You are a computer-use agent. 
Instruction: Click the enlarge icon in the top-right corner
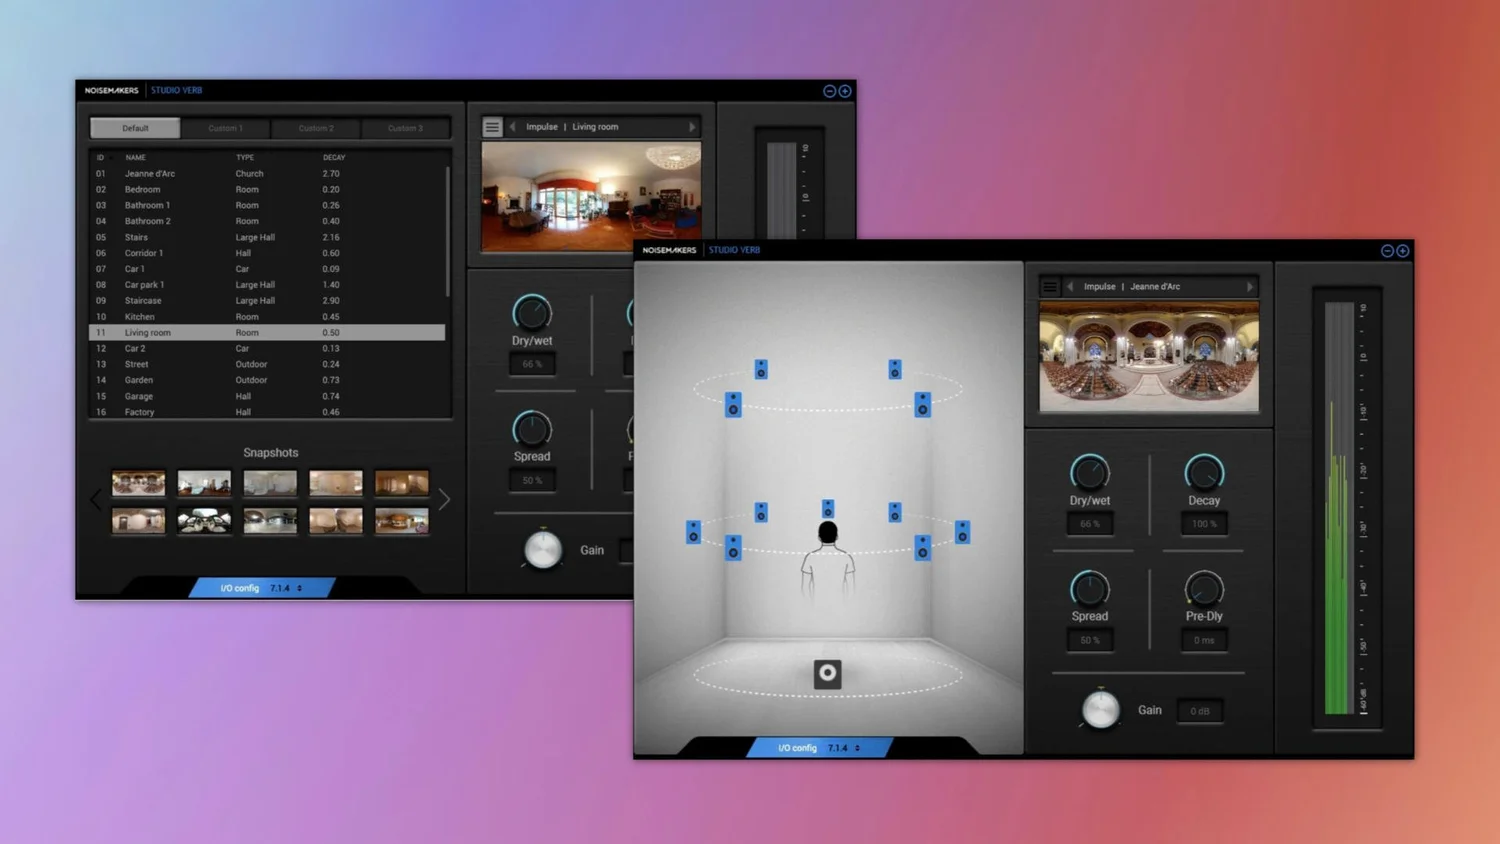(1402, 250)
